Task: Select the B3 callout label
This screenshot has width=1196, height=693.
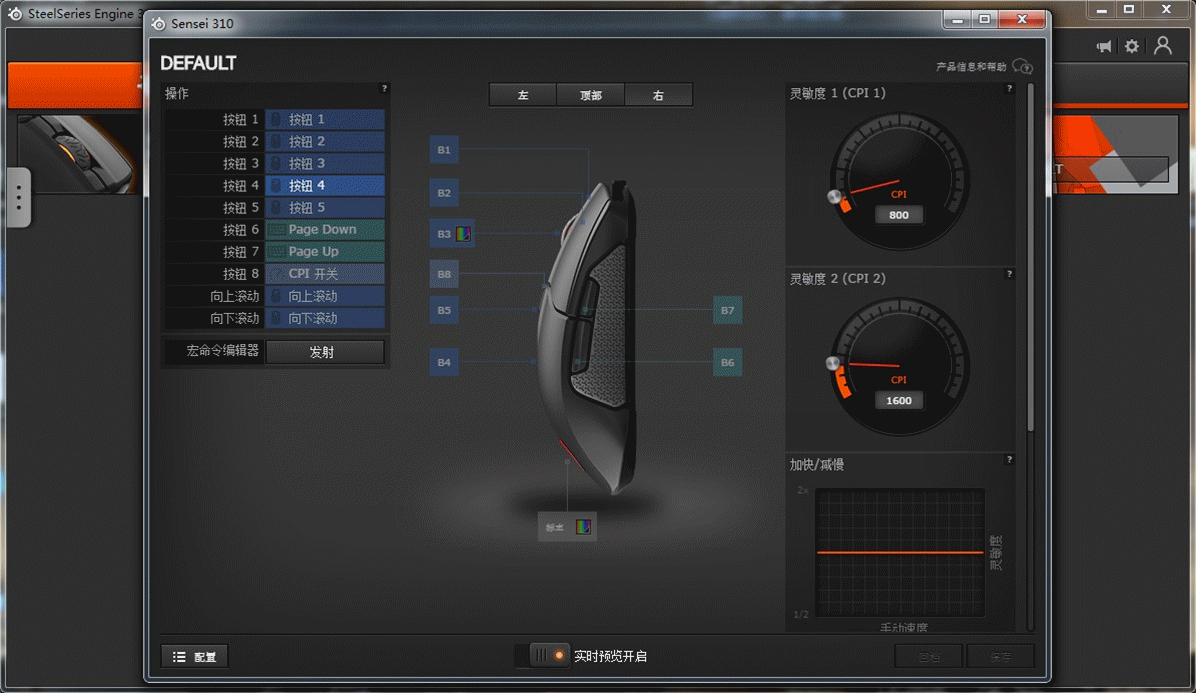Action: [444, 234]
